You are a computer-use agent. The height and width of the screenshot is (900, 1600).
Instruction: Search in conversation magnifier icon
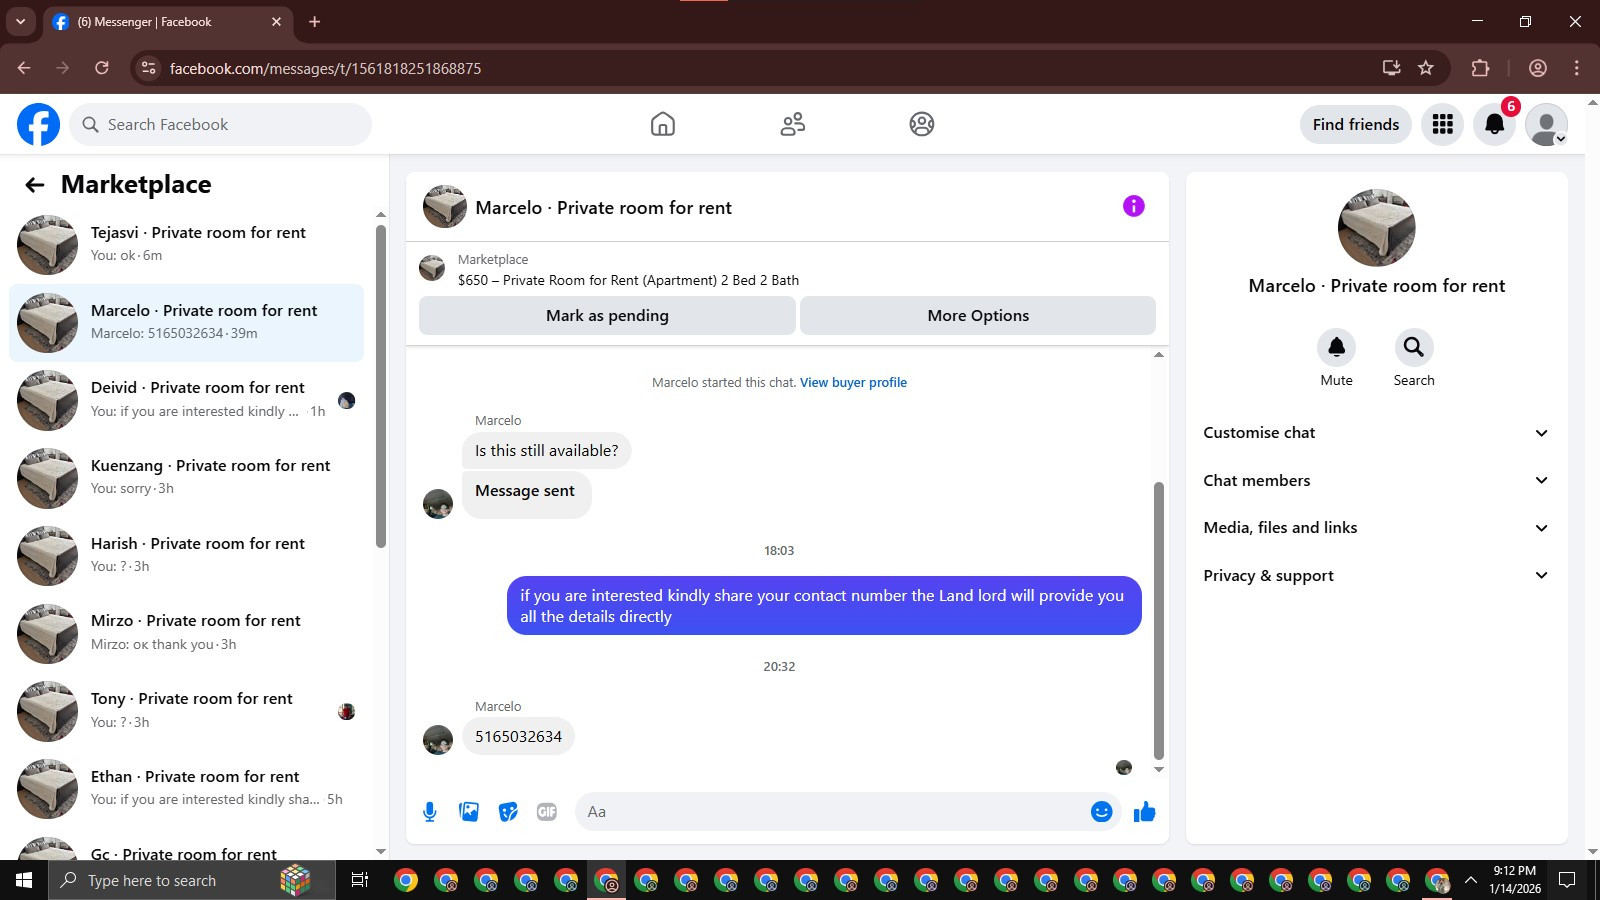(1414, 347)
